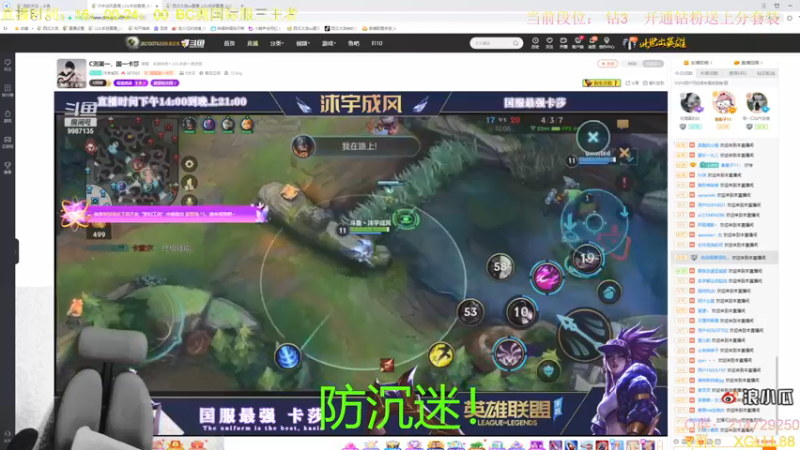
Task: Click the yellow Flash summoner spell
Action: click(441, 355)
